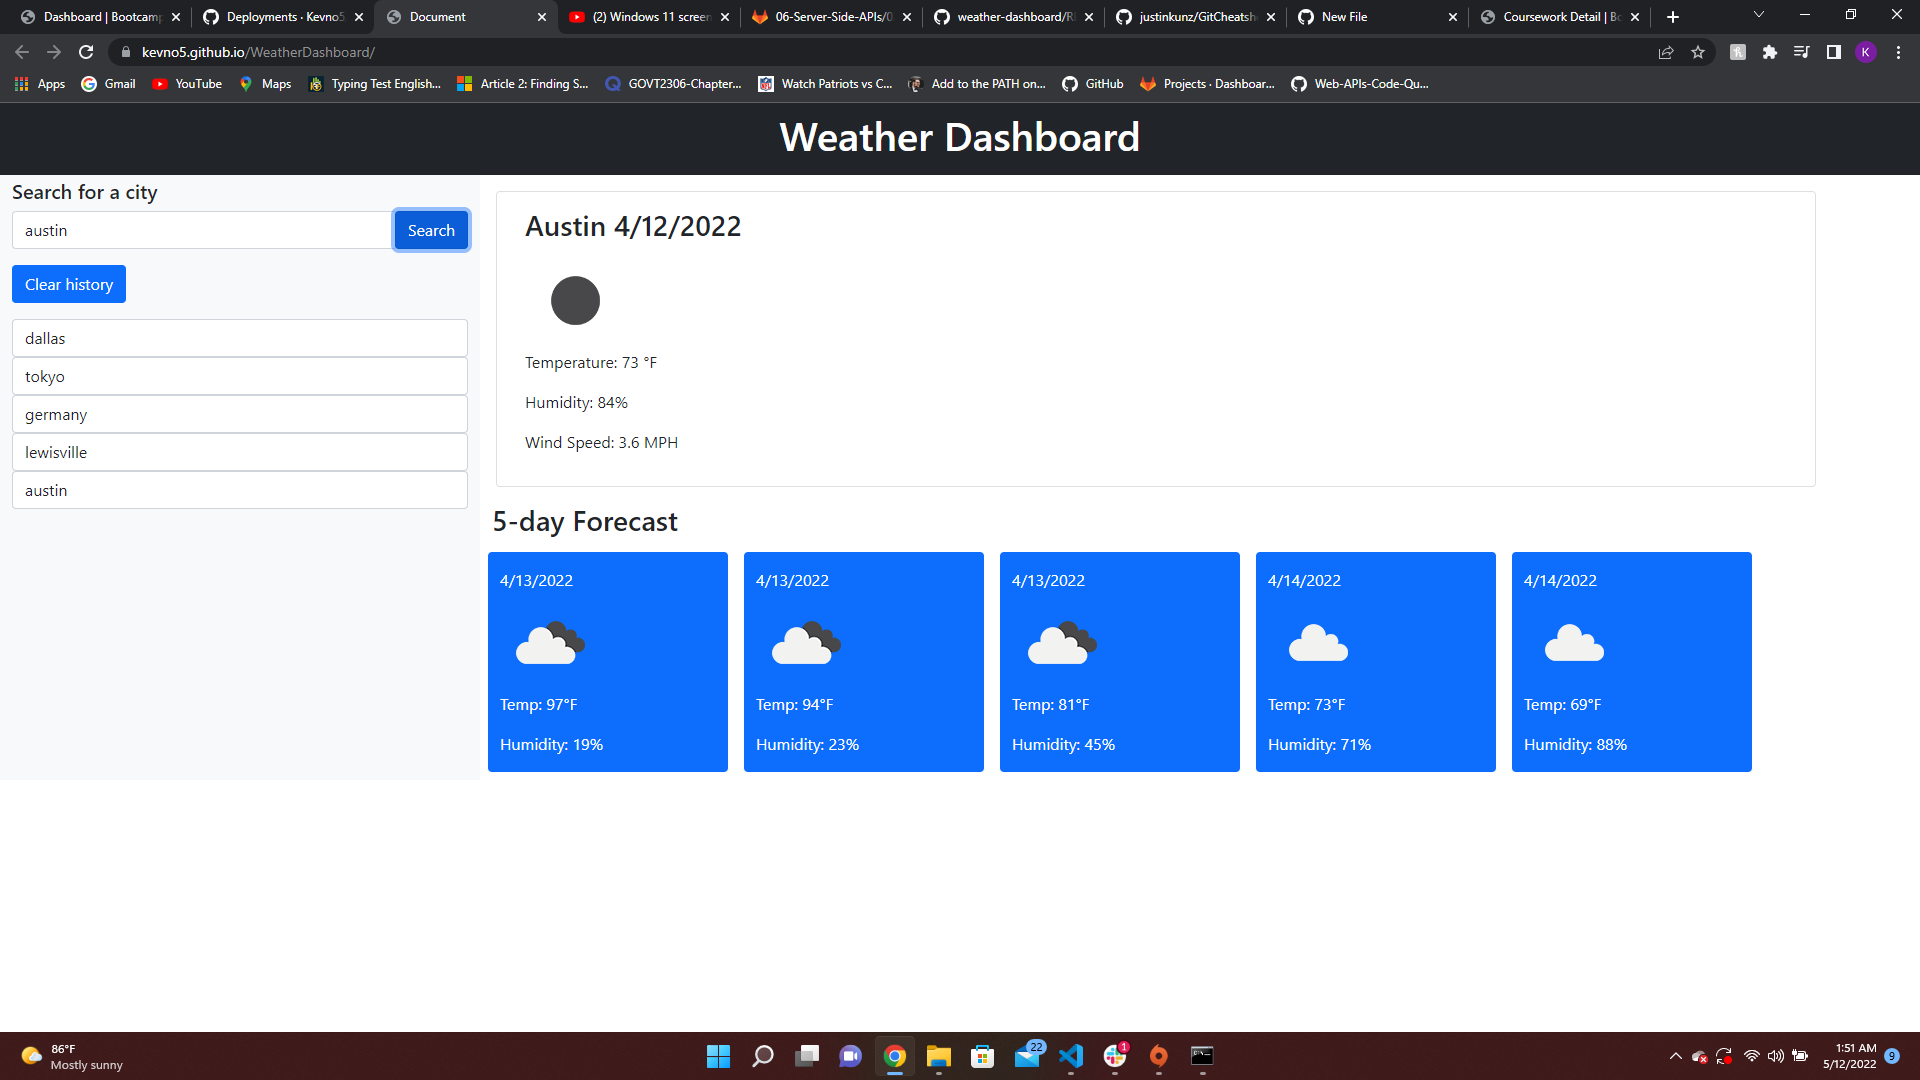This screenshot has height=1080, width=1920.
Task: Open the Maps bookmark
Action: pos(264,84)
